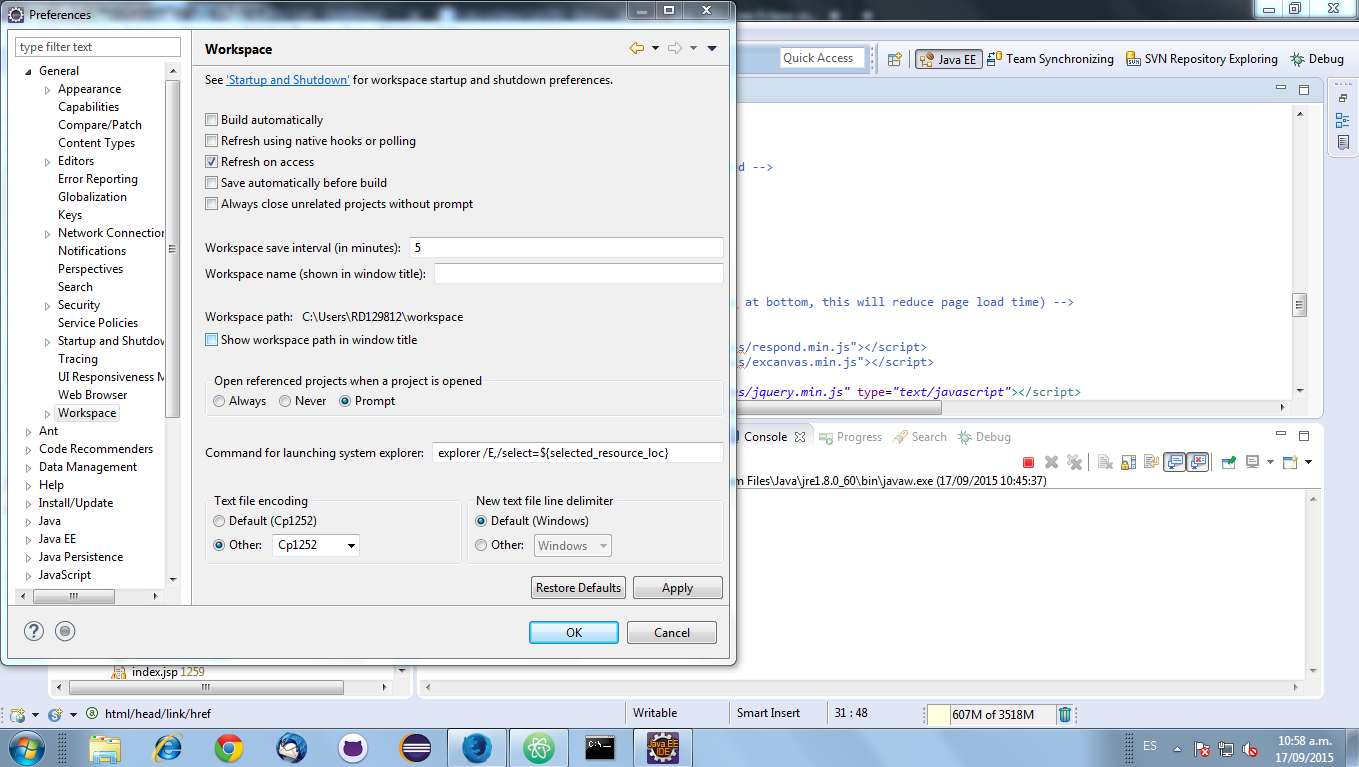Click the Cancel button

coord(672,633)
